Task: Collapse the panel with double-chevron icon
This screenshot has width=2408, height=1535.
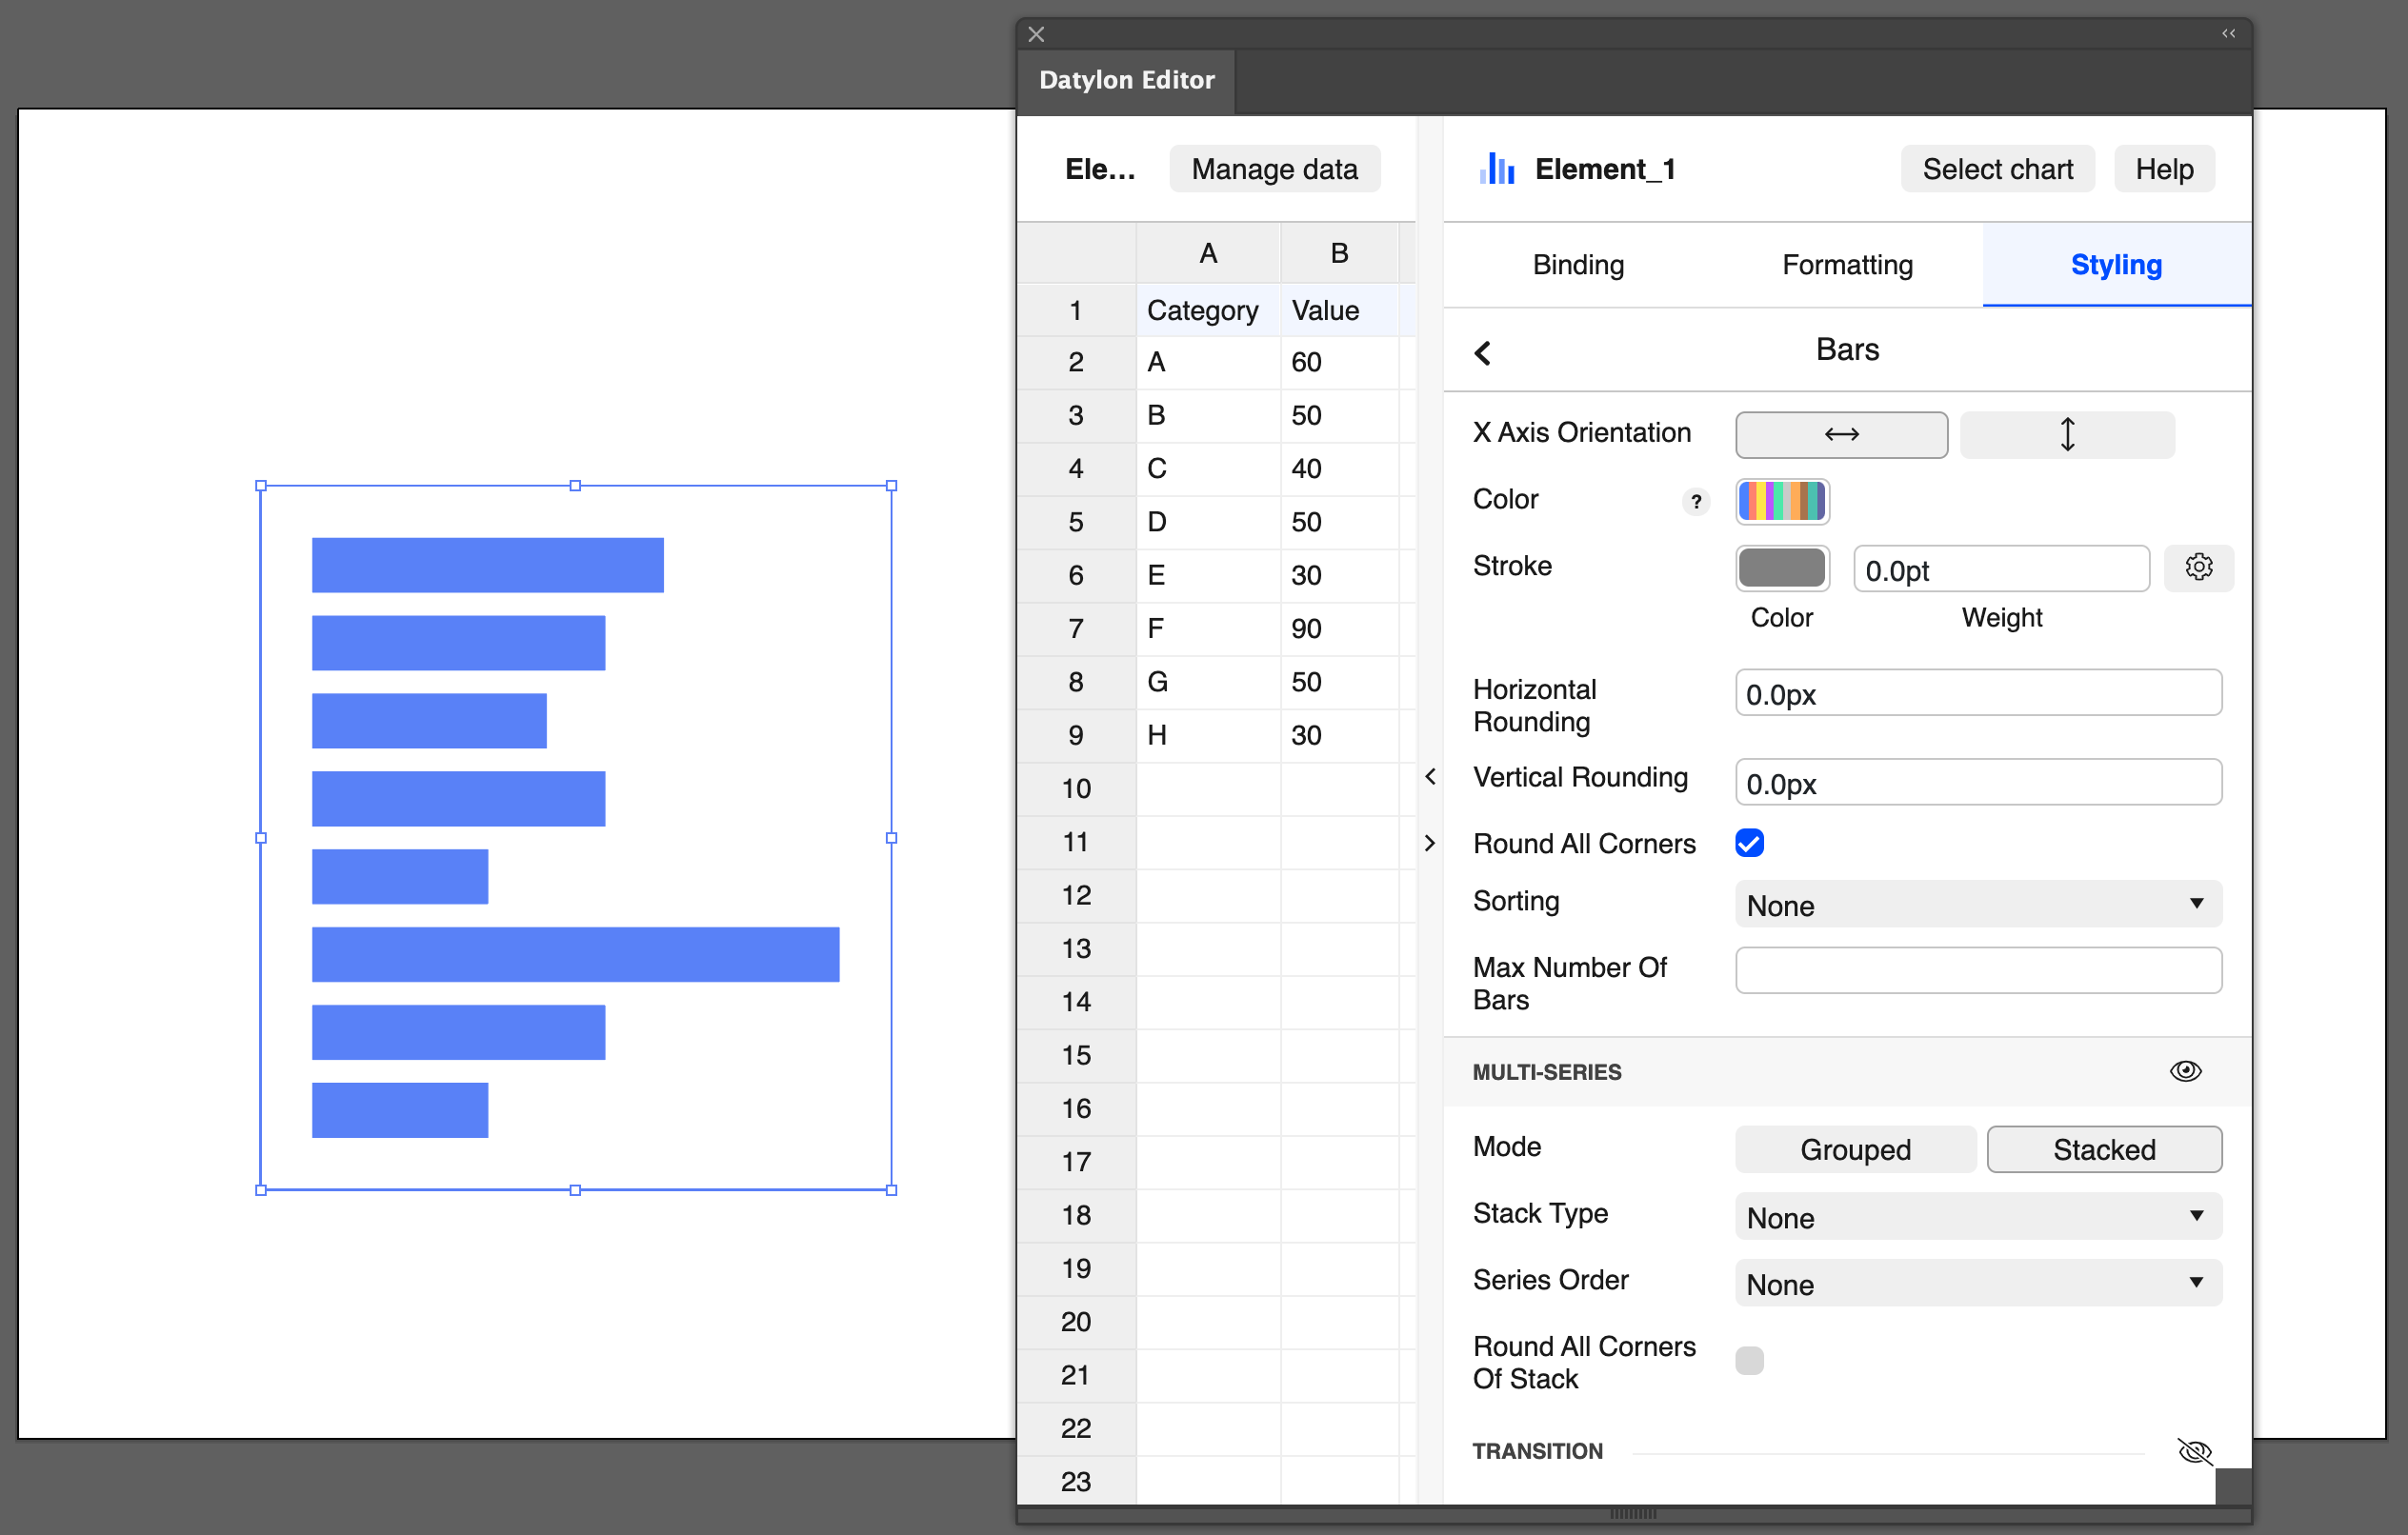Action: [x=2228, y=33]
